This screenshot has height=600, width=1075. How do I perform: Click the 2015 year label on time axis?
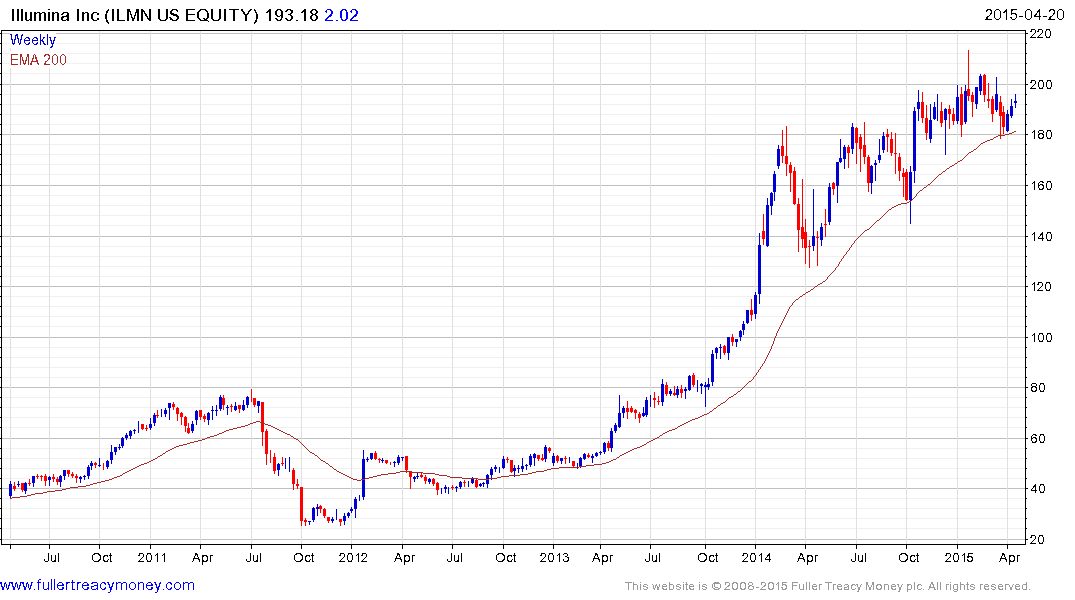click(x=958, y=557)
